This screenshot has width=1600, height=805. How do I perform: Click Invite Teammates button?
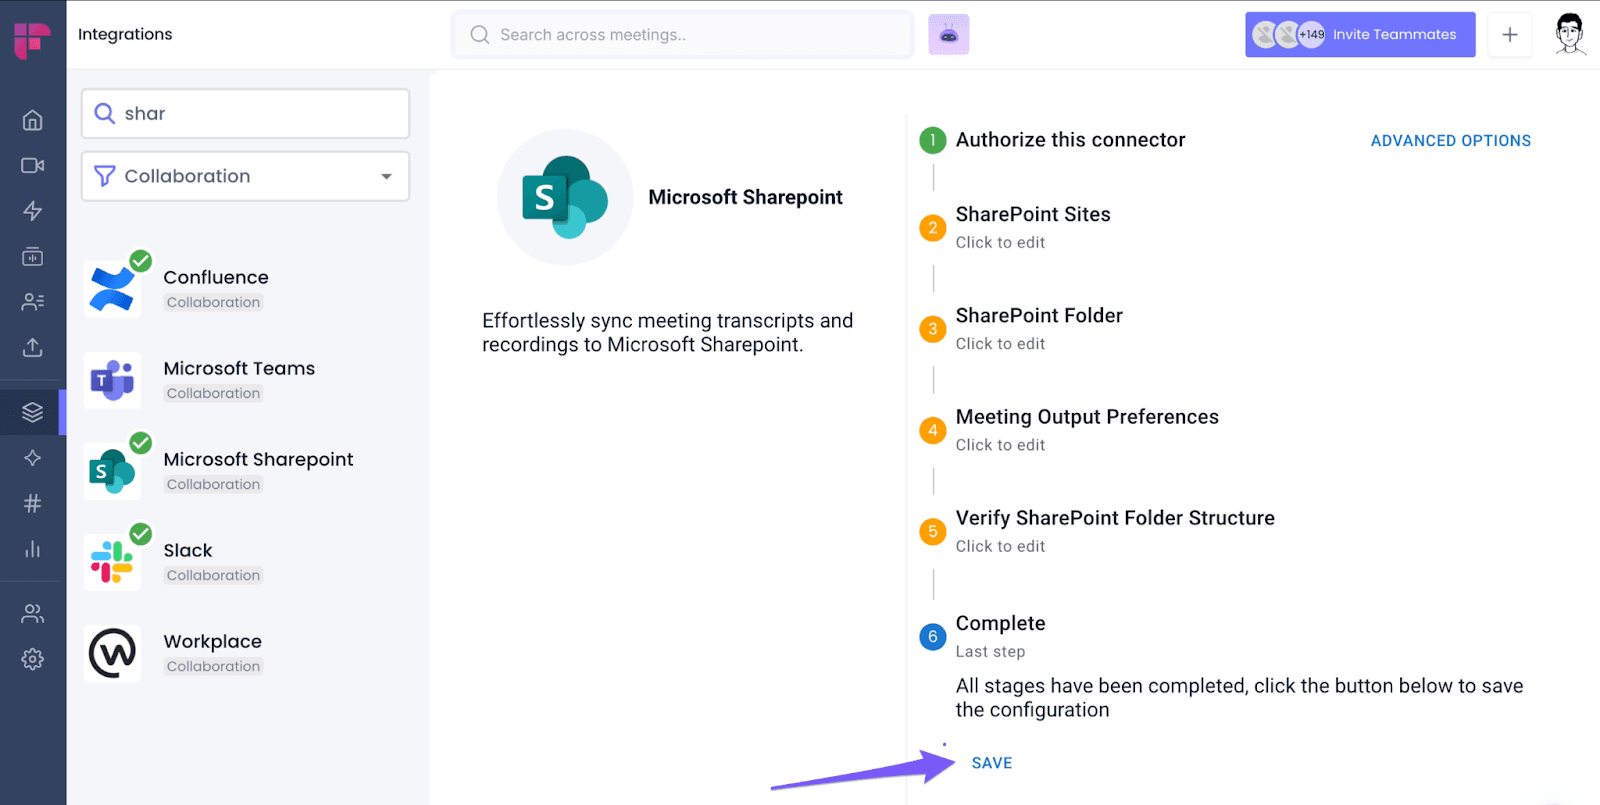point(1360,35)
